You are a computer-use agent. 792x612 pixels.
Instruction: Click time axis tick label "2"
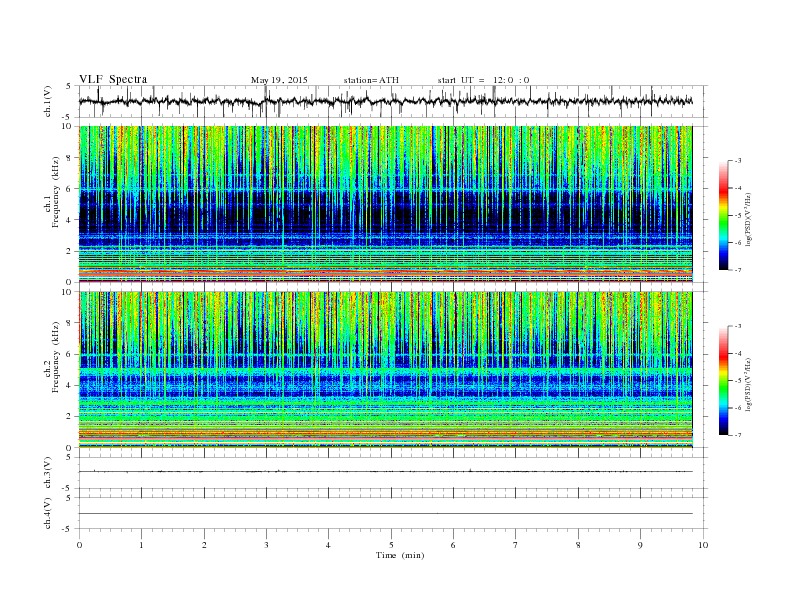204,545
